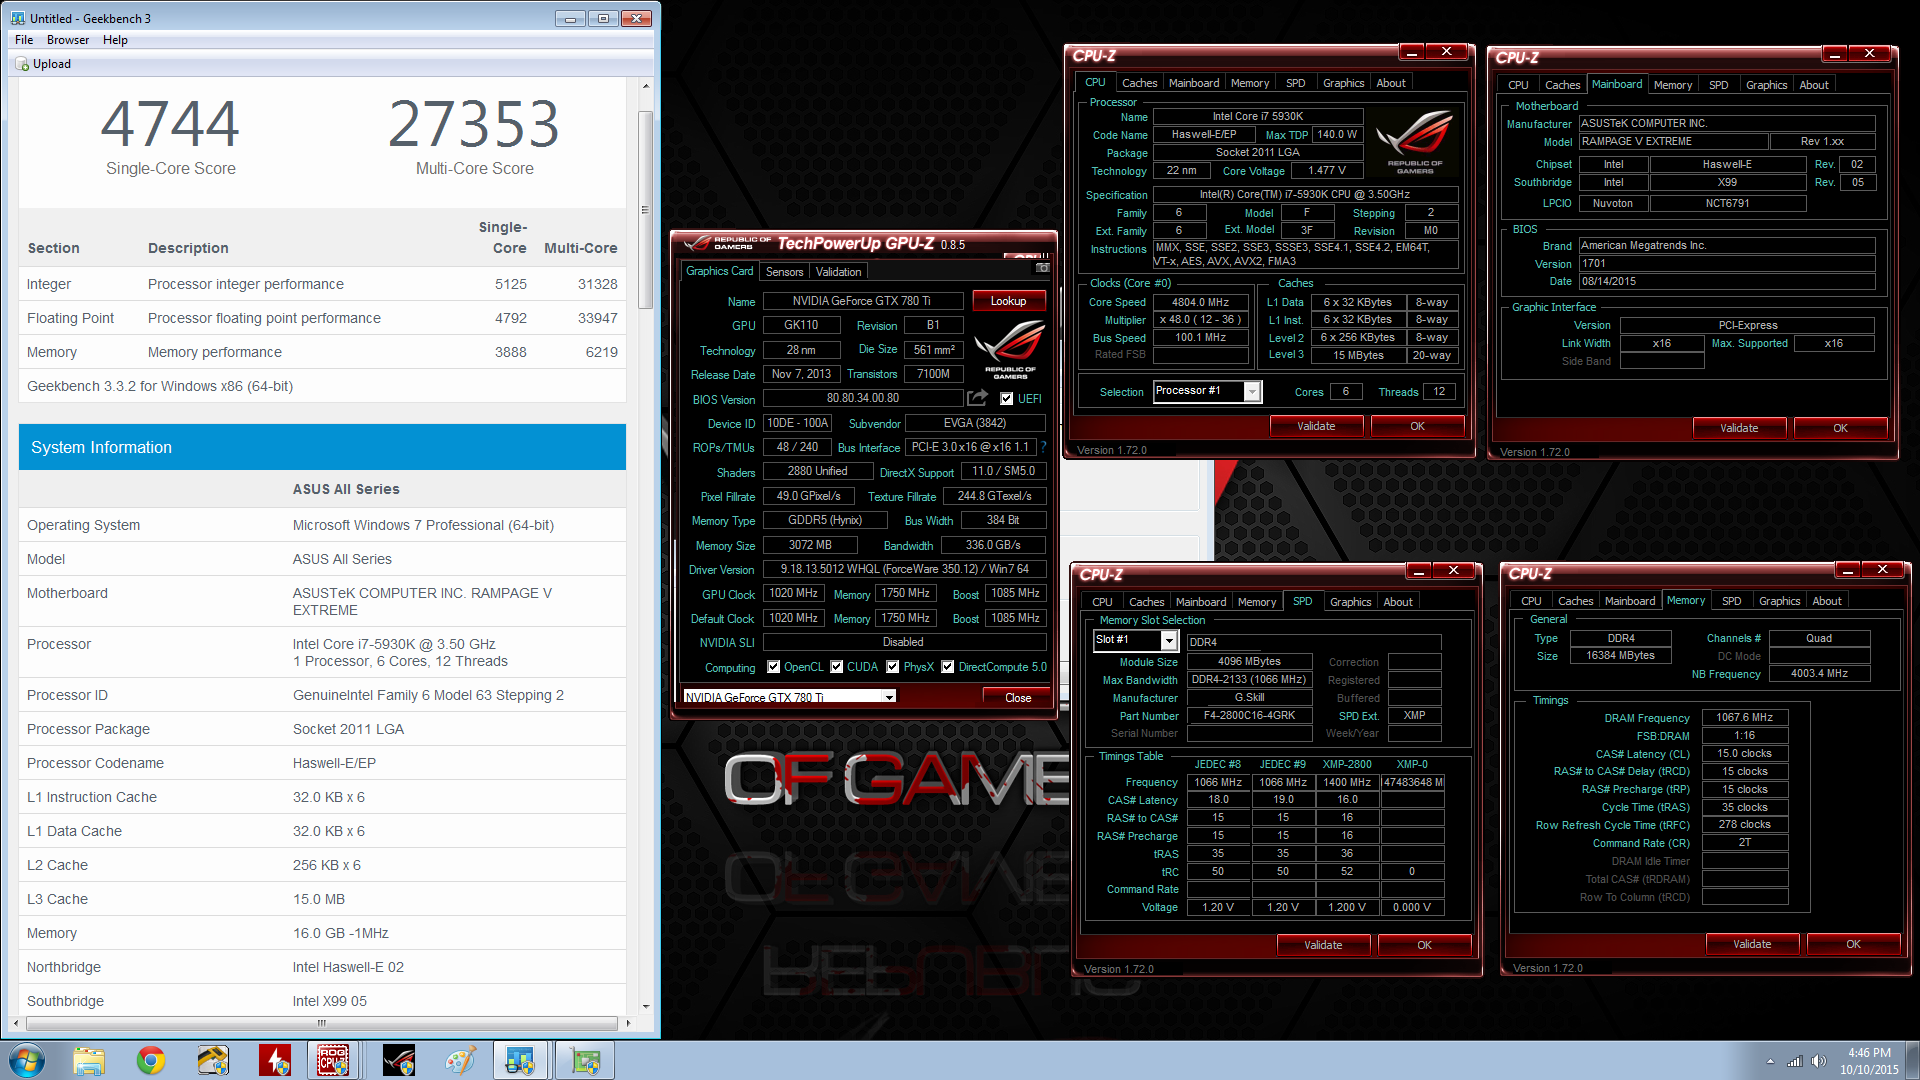The width and height of the screenshot is (1920, 1080).
Task: Click the Geekbench vertical scrollbar thumb
Action: 646,210
